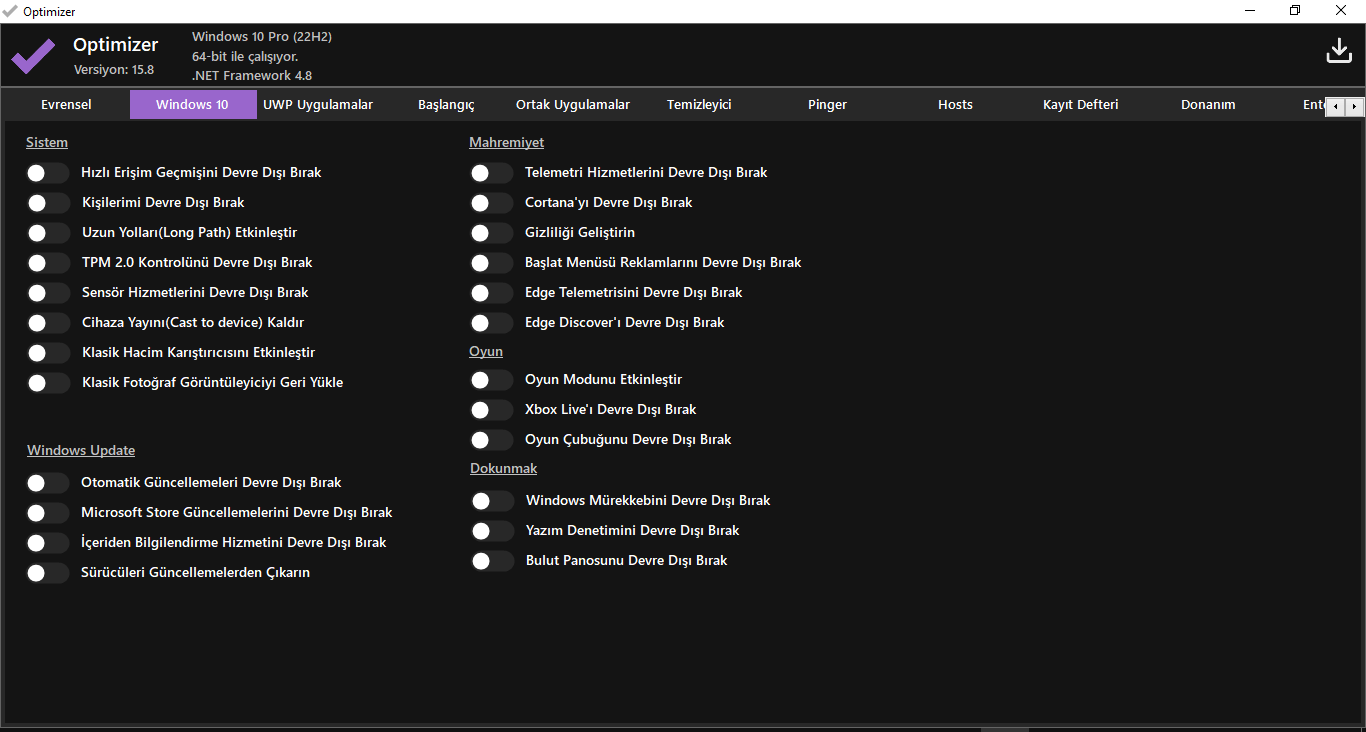Minimize the Optimizer window

(1250, 11)
